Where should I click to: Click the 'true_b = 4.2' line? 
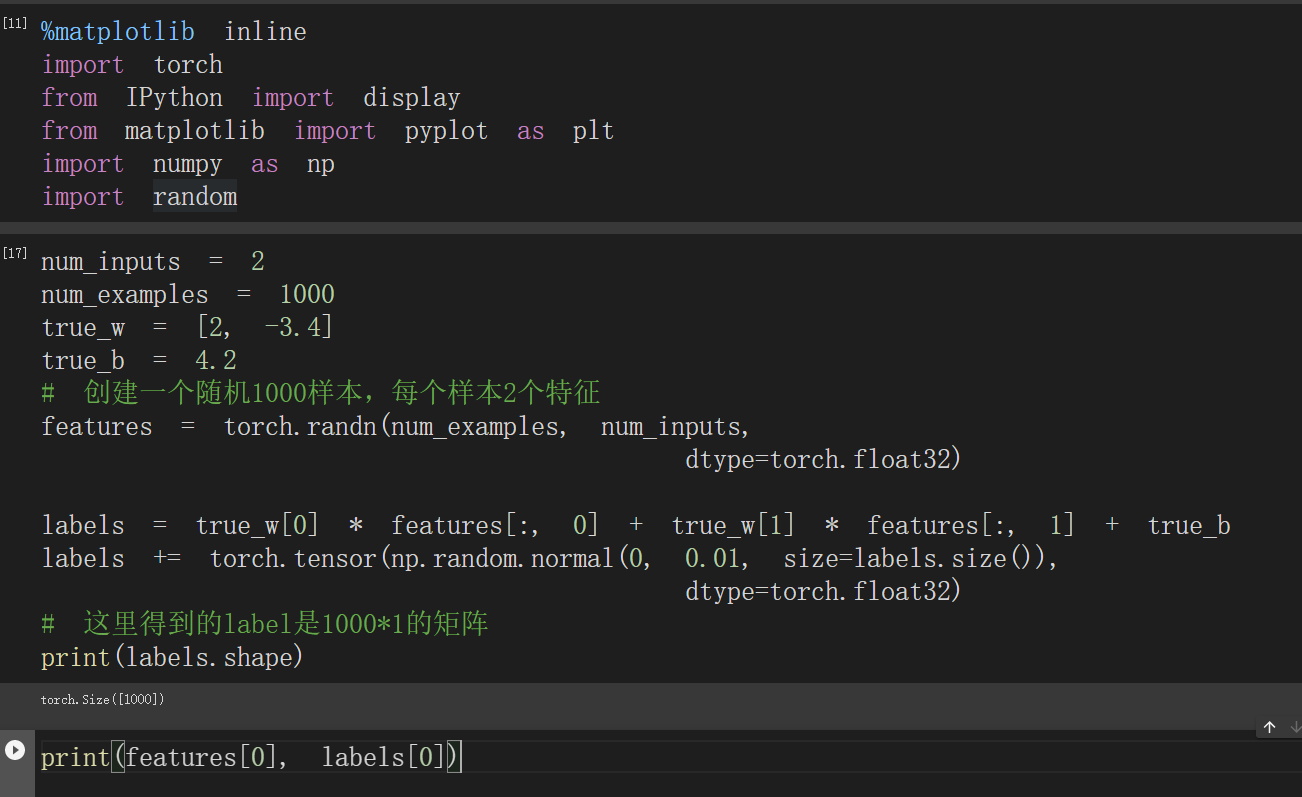(x=139, y=361)
